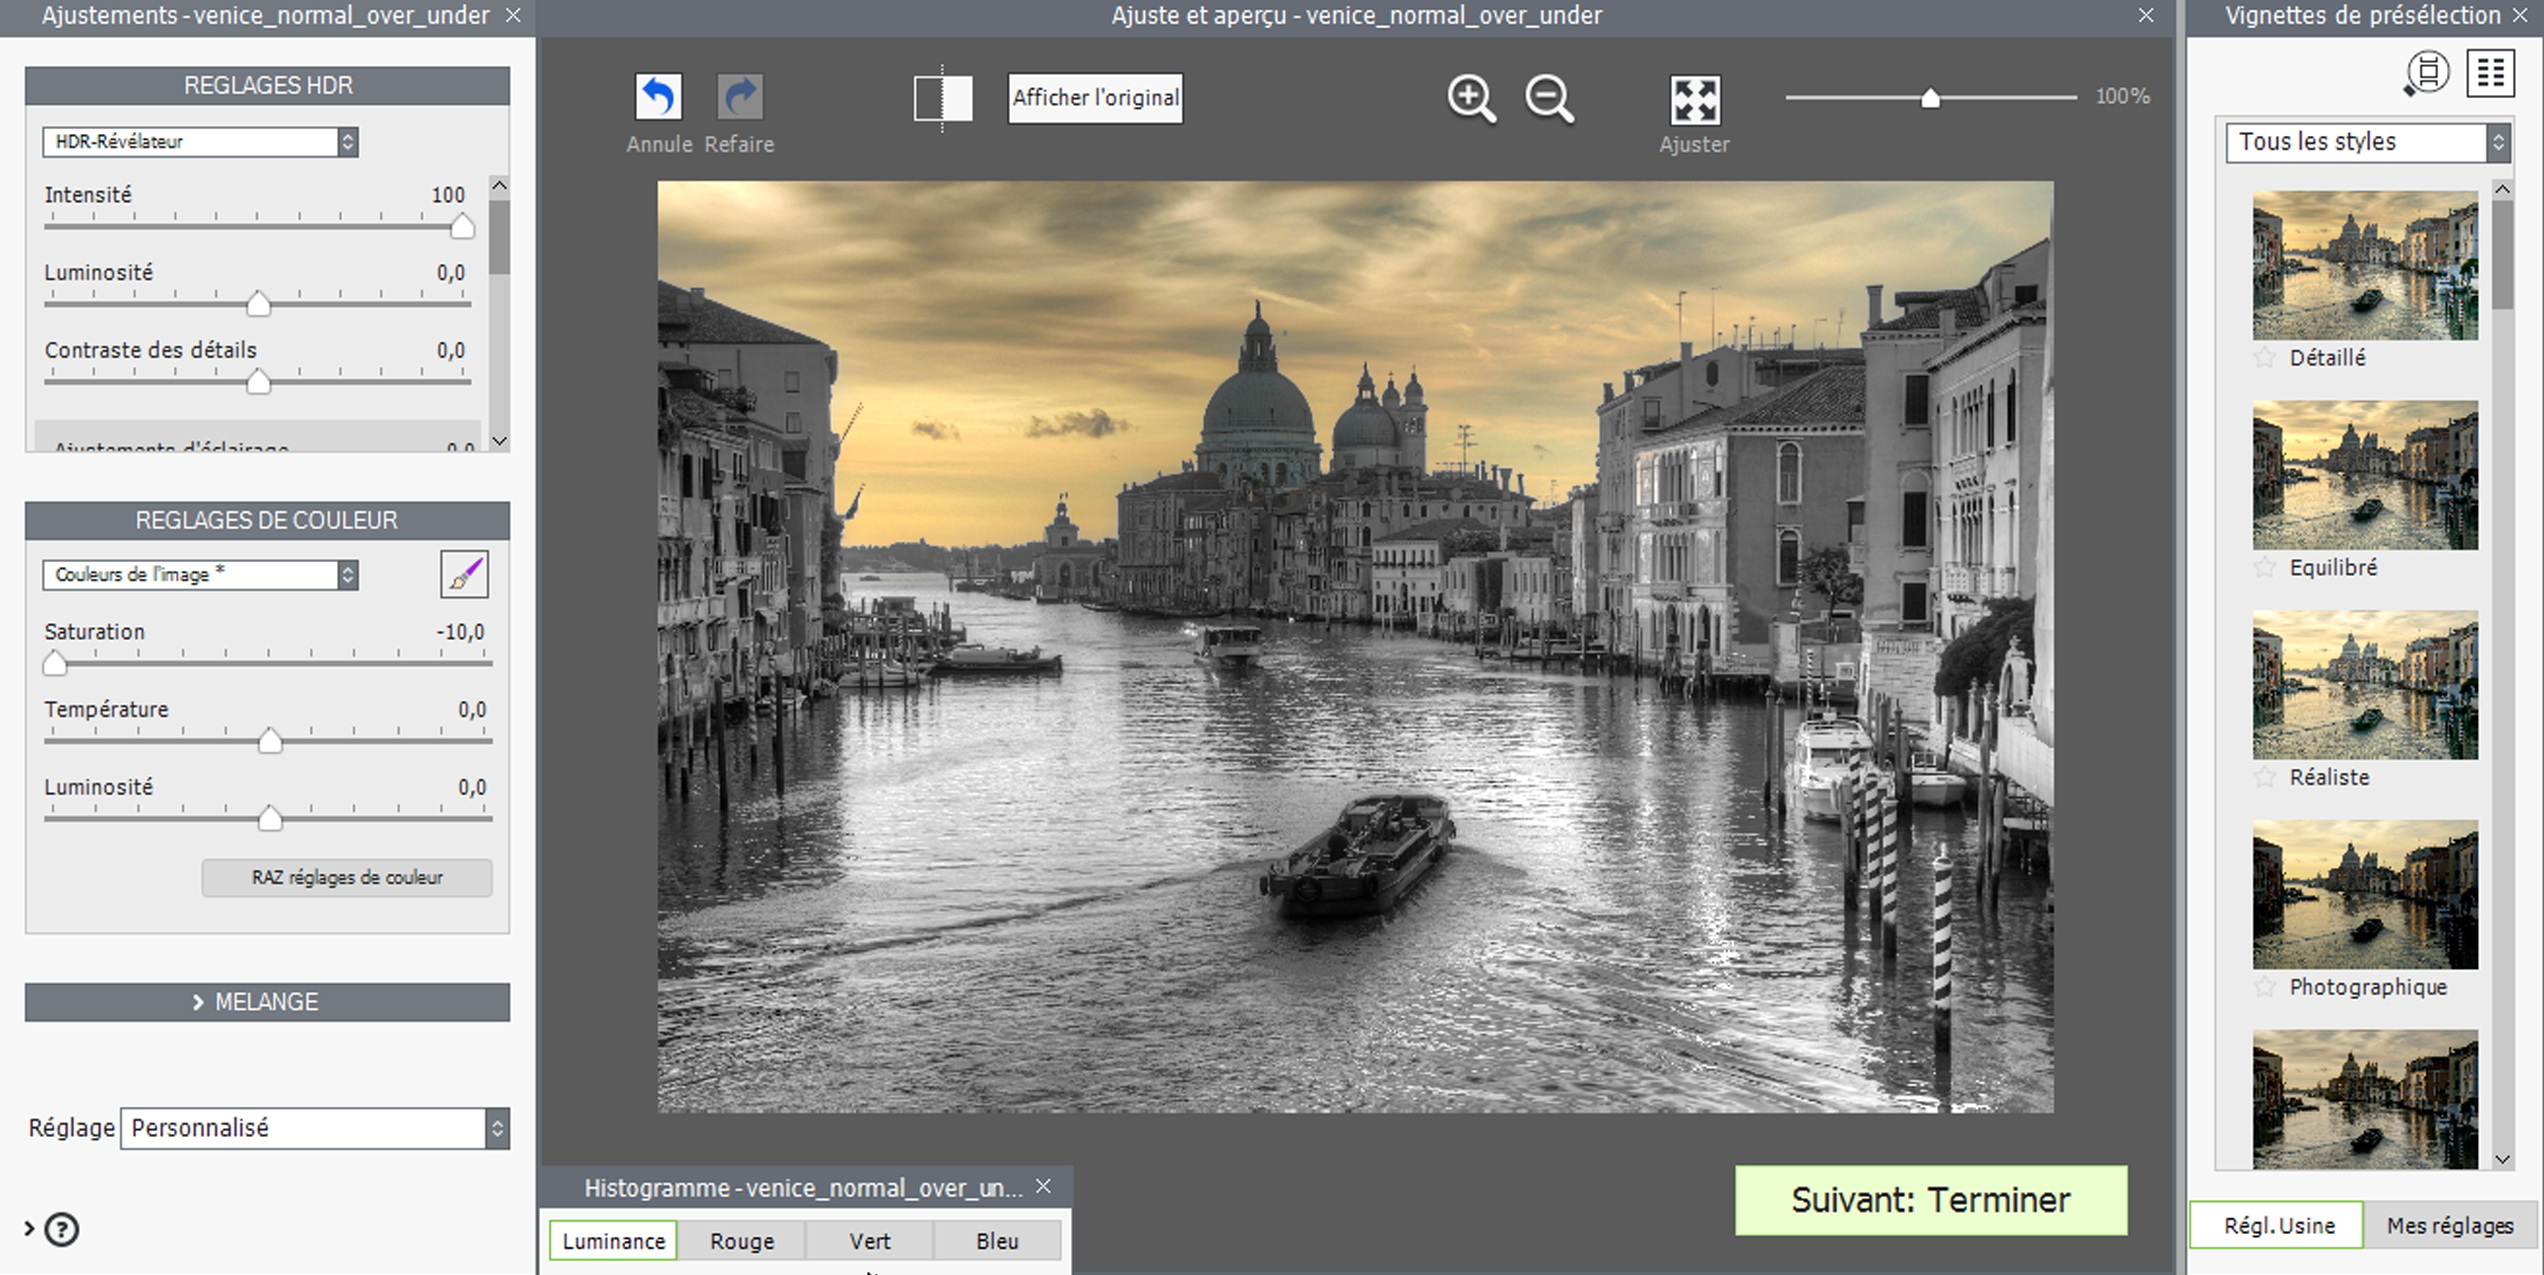Click the zoom in magnifier icon
2544x1275 pixels.
click(x=1470, y=98)
